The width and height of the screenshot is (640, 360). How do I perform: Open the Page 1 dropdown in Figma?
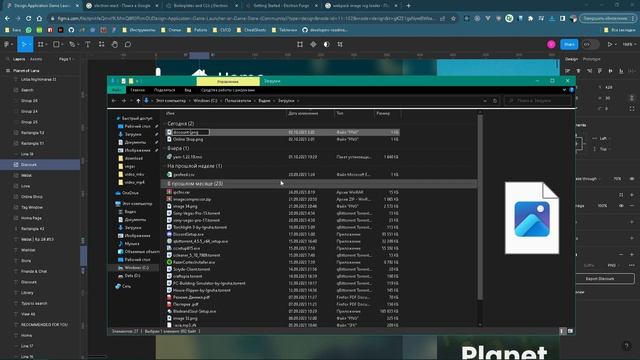click(x=66, y=59)
